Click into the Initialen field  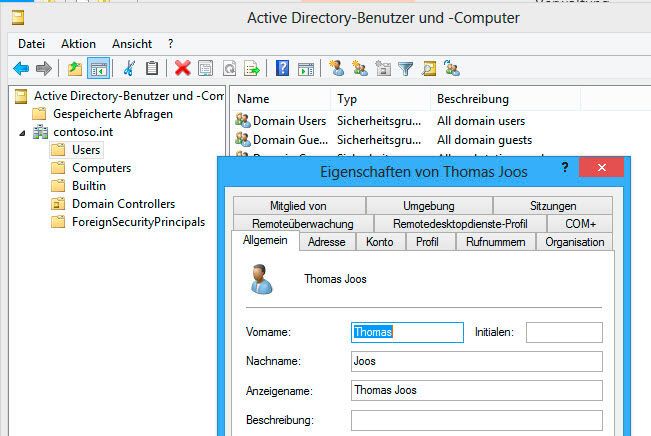[564, 332]
